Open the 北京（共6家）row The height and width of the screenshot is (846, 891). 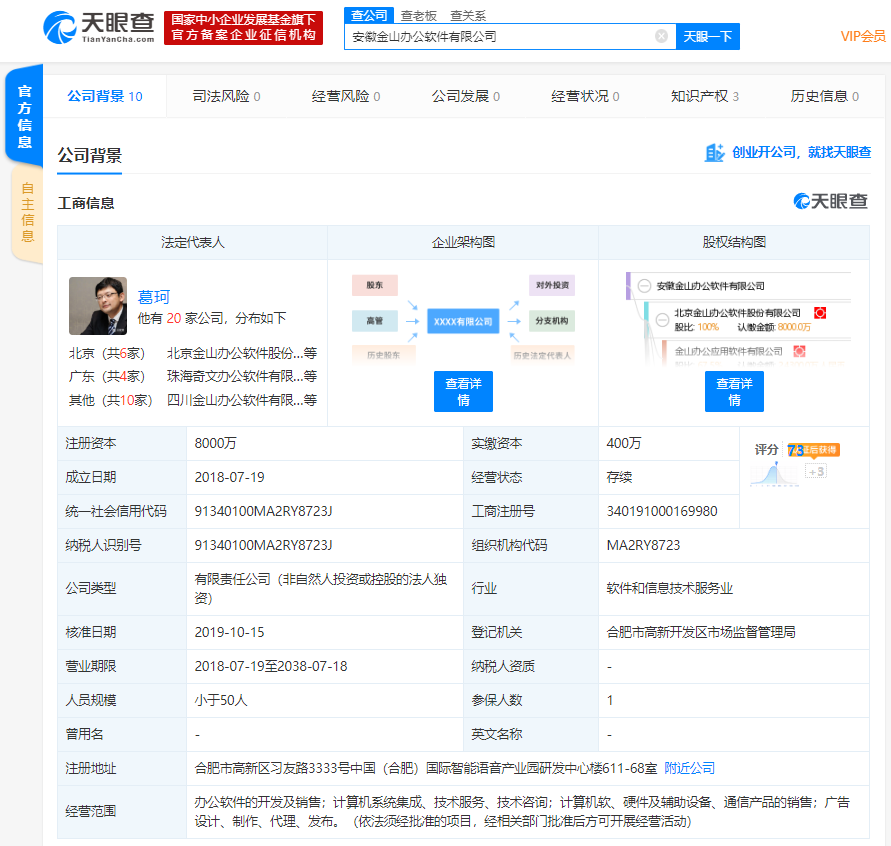[107, 353]
